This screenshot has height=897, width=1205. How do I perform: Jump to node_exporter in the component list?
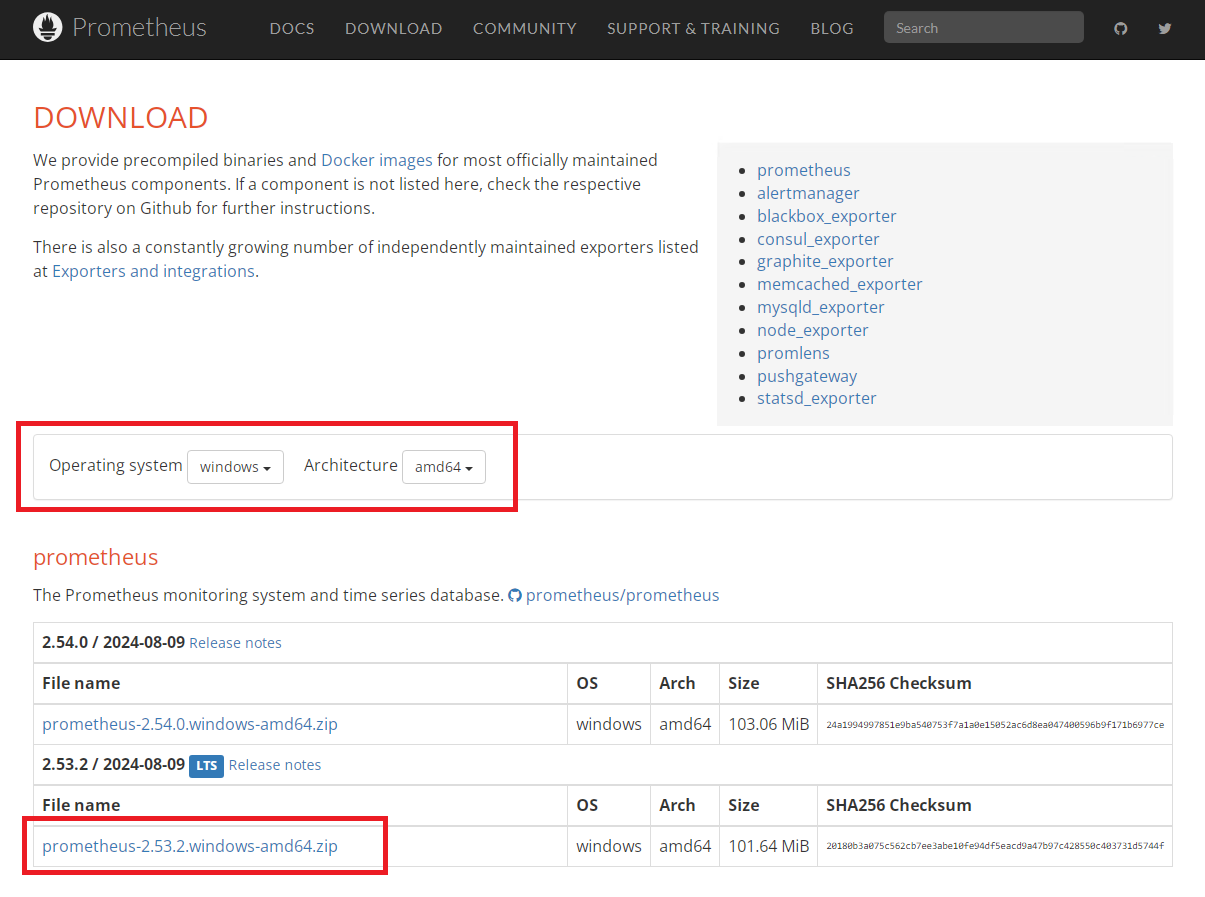812,330
